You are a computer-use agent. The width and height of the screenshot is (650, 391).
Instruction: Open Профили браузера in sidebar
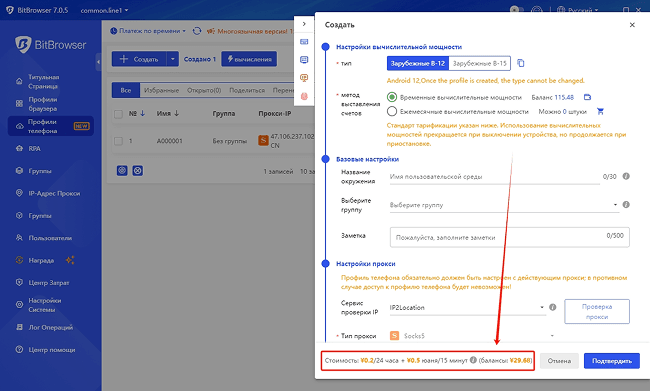tap(42, 104)
